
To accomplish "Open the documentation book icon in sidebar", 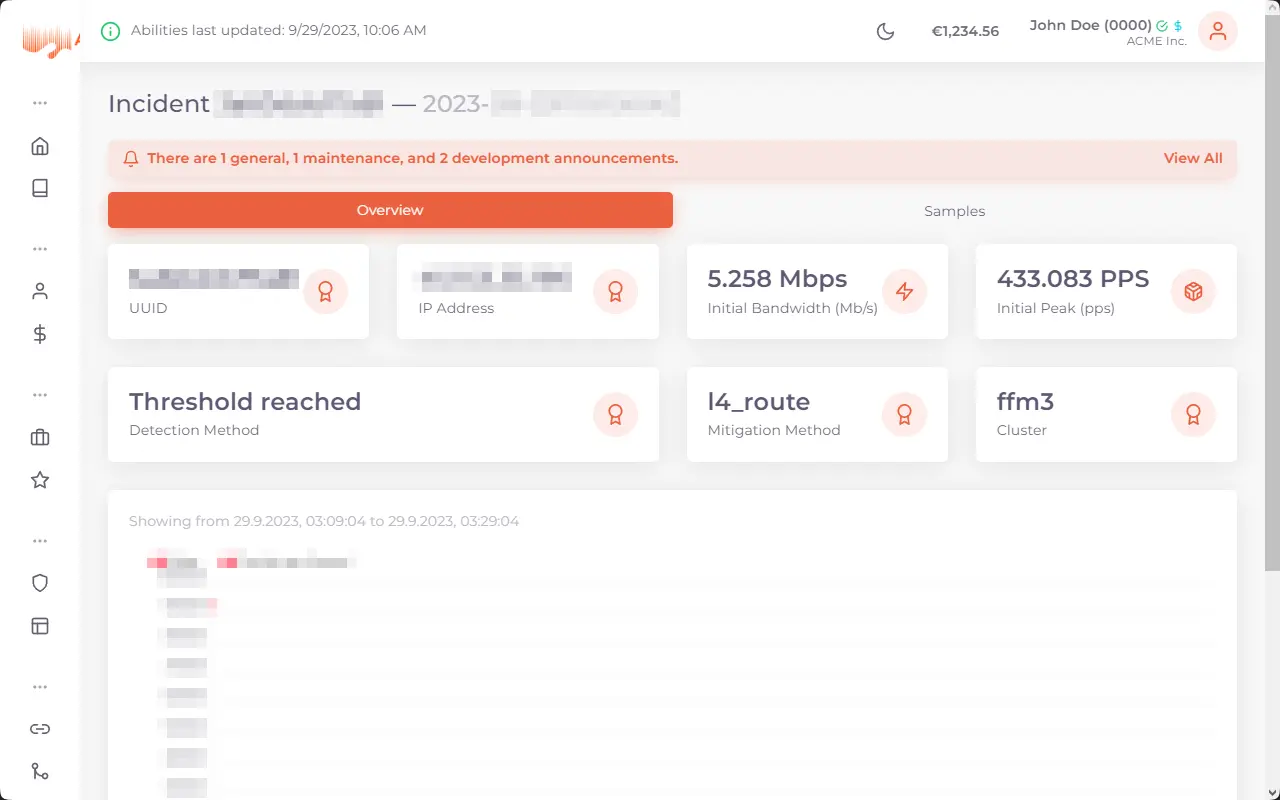I will click(x=40, y=188).
